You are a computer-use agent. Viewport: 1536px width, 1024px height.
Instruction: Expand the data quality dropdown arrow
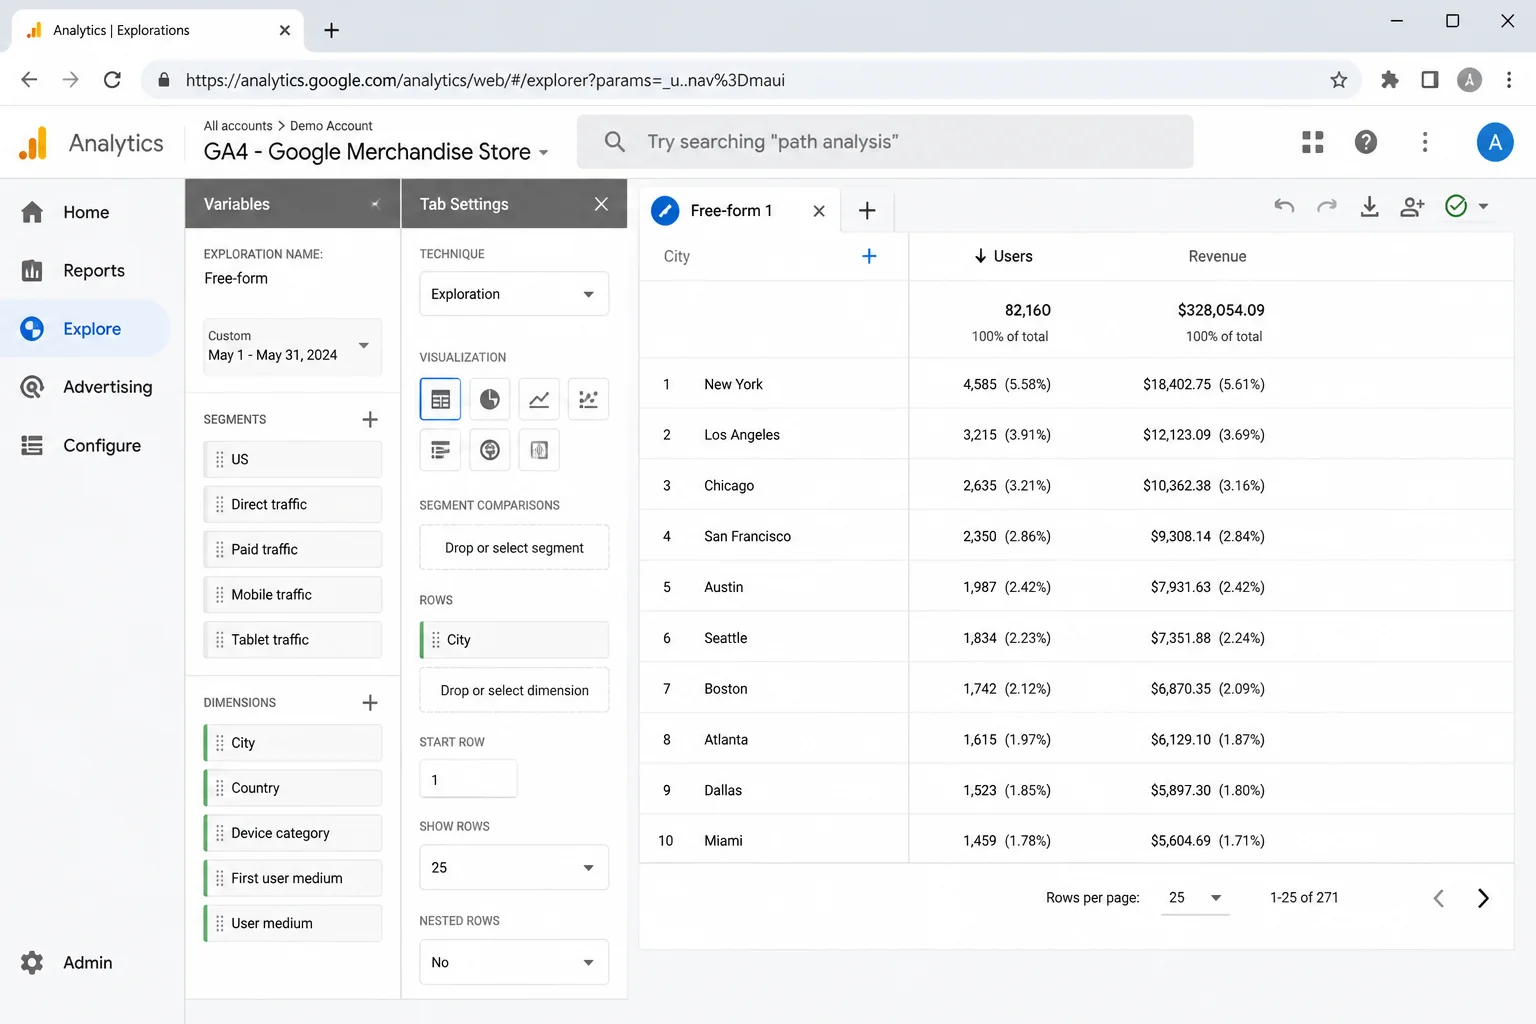point(1483,206)
